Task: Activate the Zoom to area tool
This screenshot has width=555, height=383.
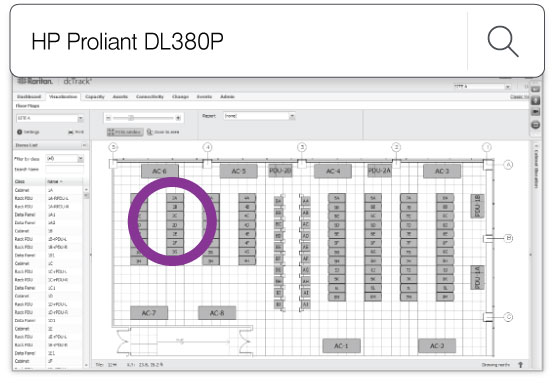Action: pyautogui.click(x=163, y=132)
